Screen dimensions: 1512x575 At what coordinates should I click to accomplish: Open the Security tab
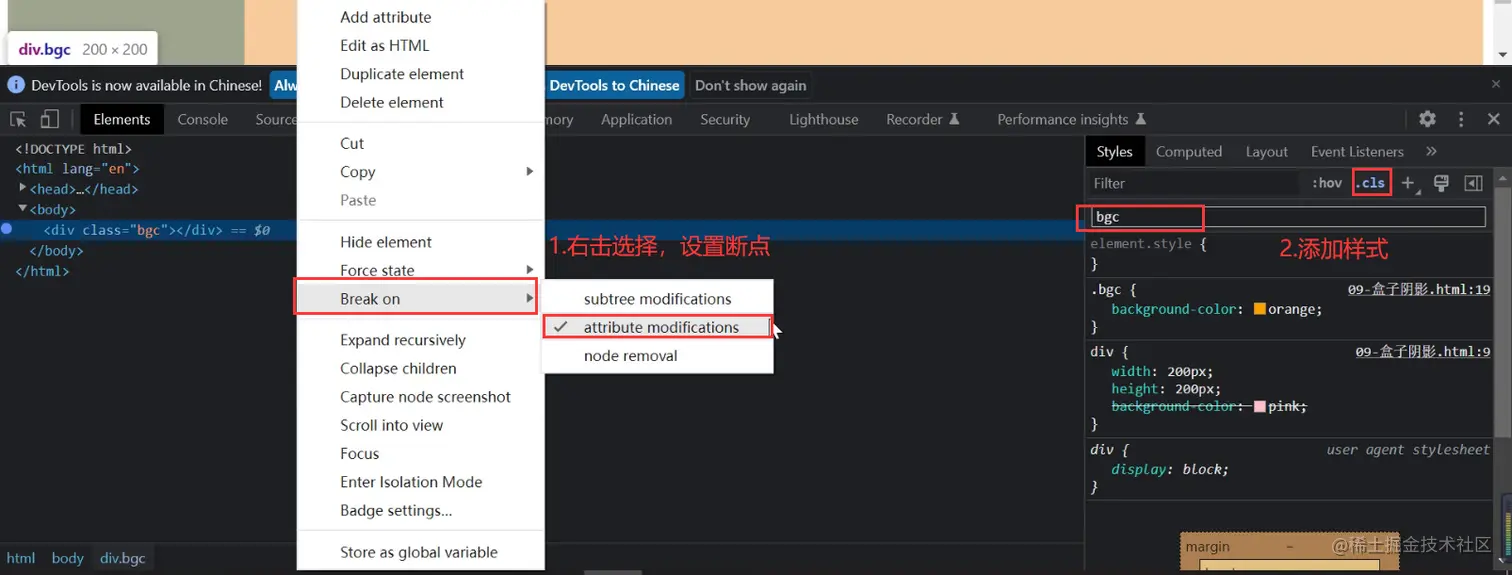(x=725, y=119)
